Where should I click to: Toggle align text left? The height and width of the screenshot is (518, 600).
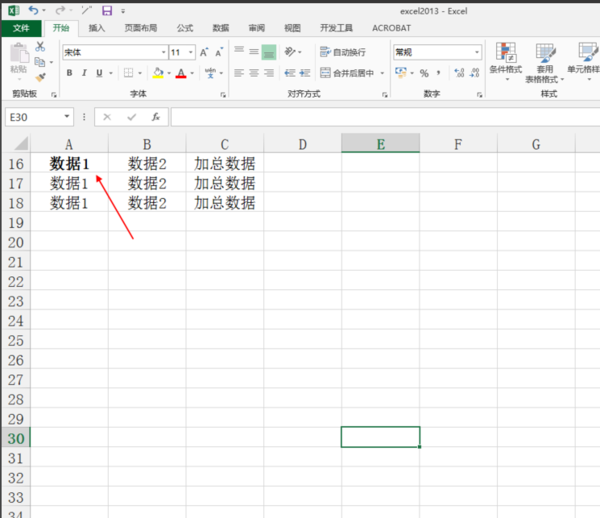tap(239, 73)
